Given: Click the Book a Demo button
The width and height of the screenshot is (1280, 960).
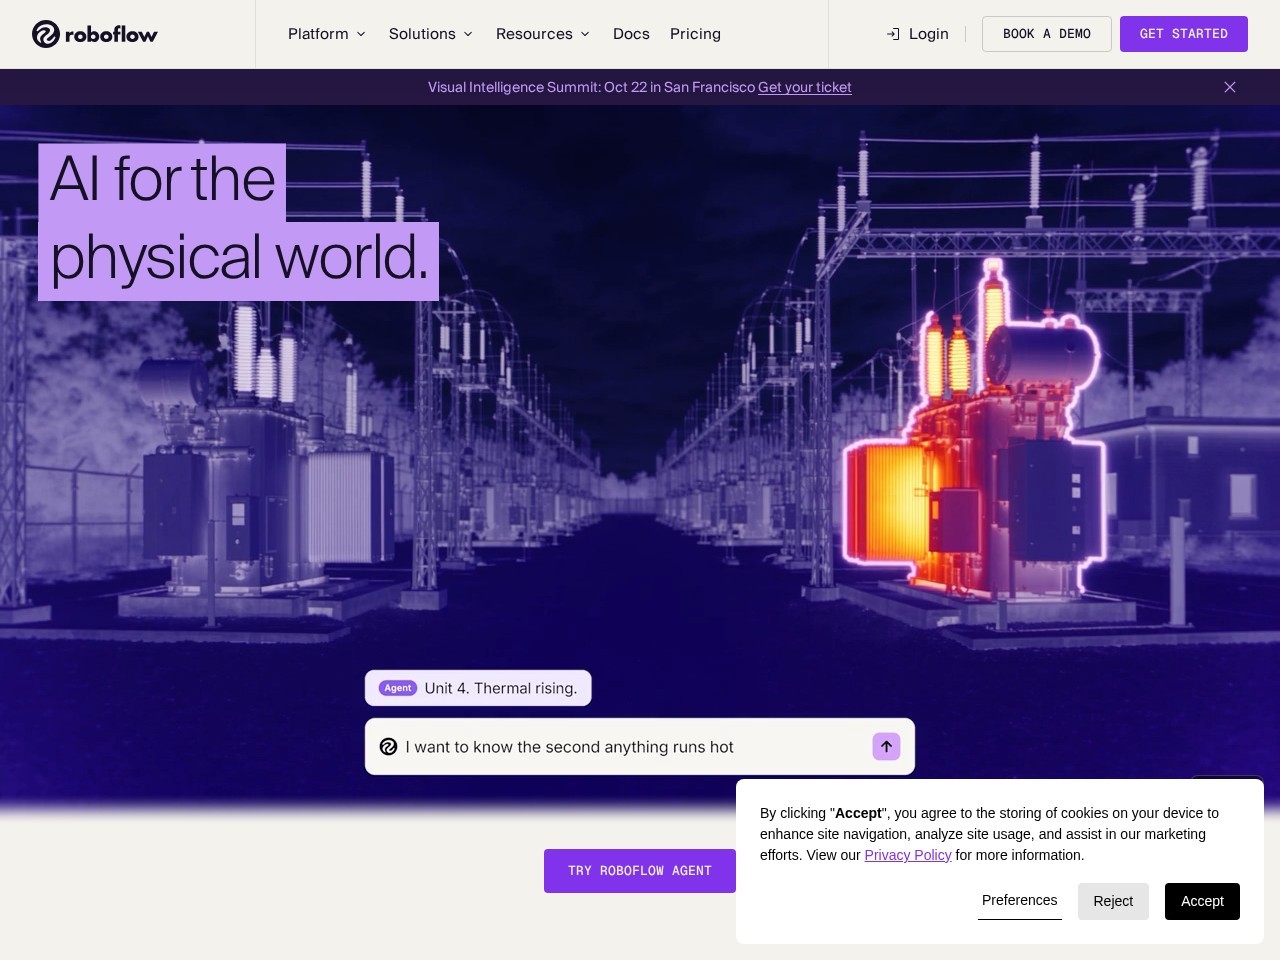Looking at the screenshot, I should (x=1047, y=34).
